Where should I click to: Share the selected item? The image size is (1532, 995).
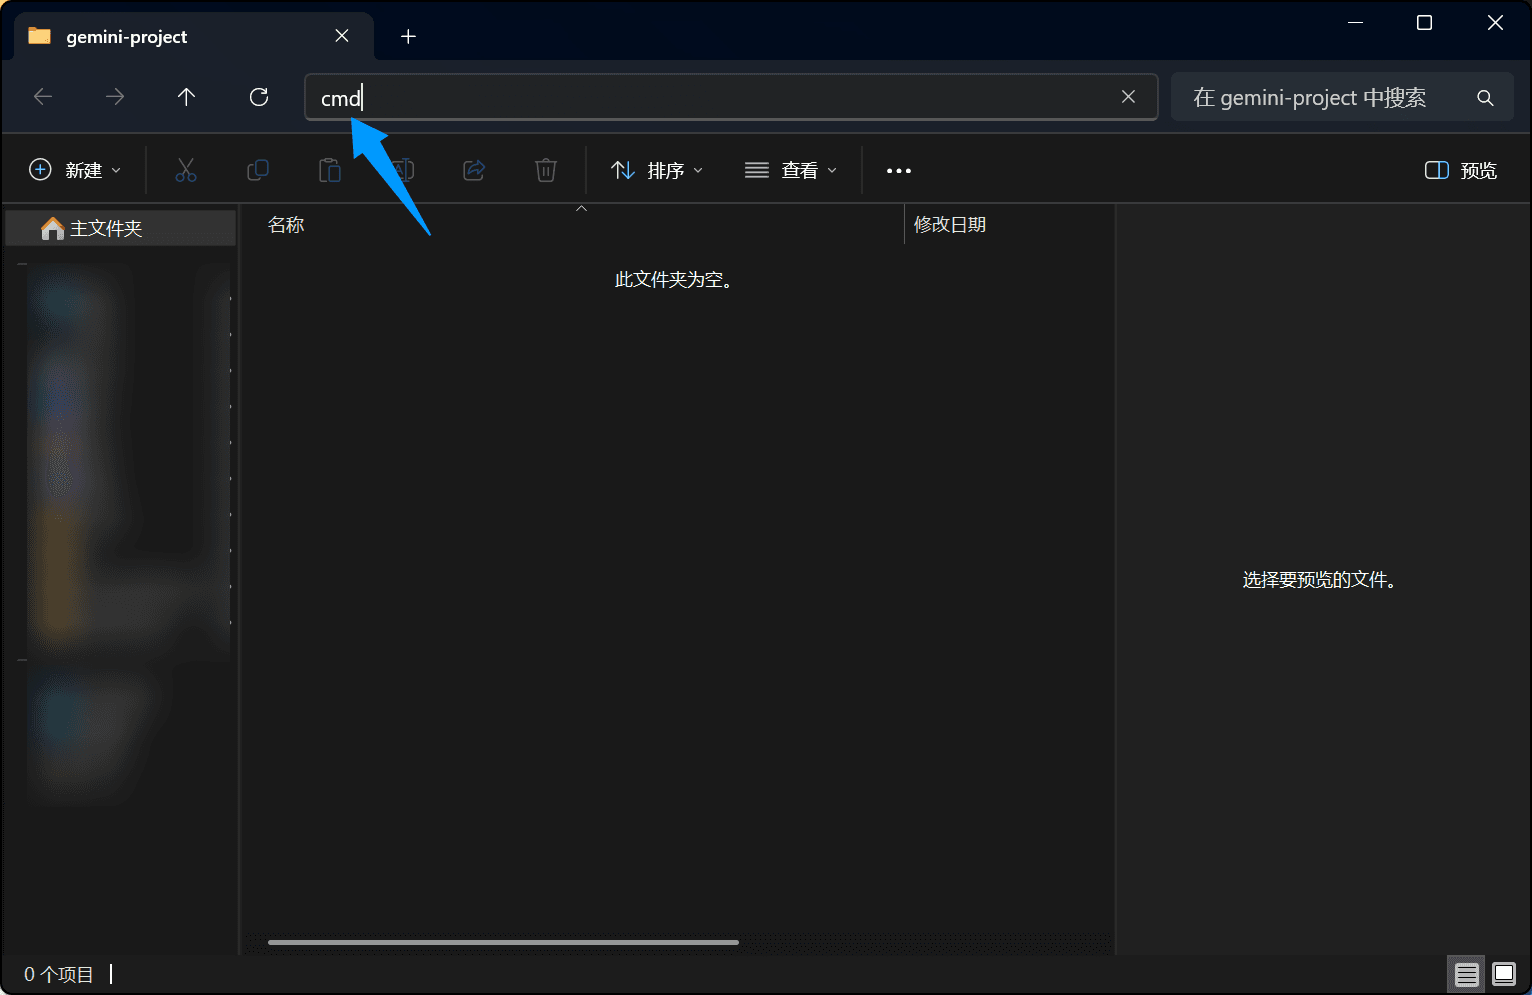[x=474, y=170]
